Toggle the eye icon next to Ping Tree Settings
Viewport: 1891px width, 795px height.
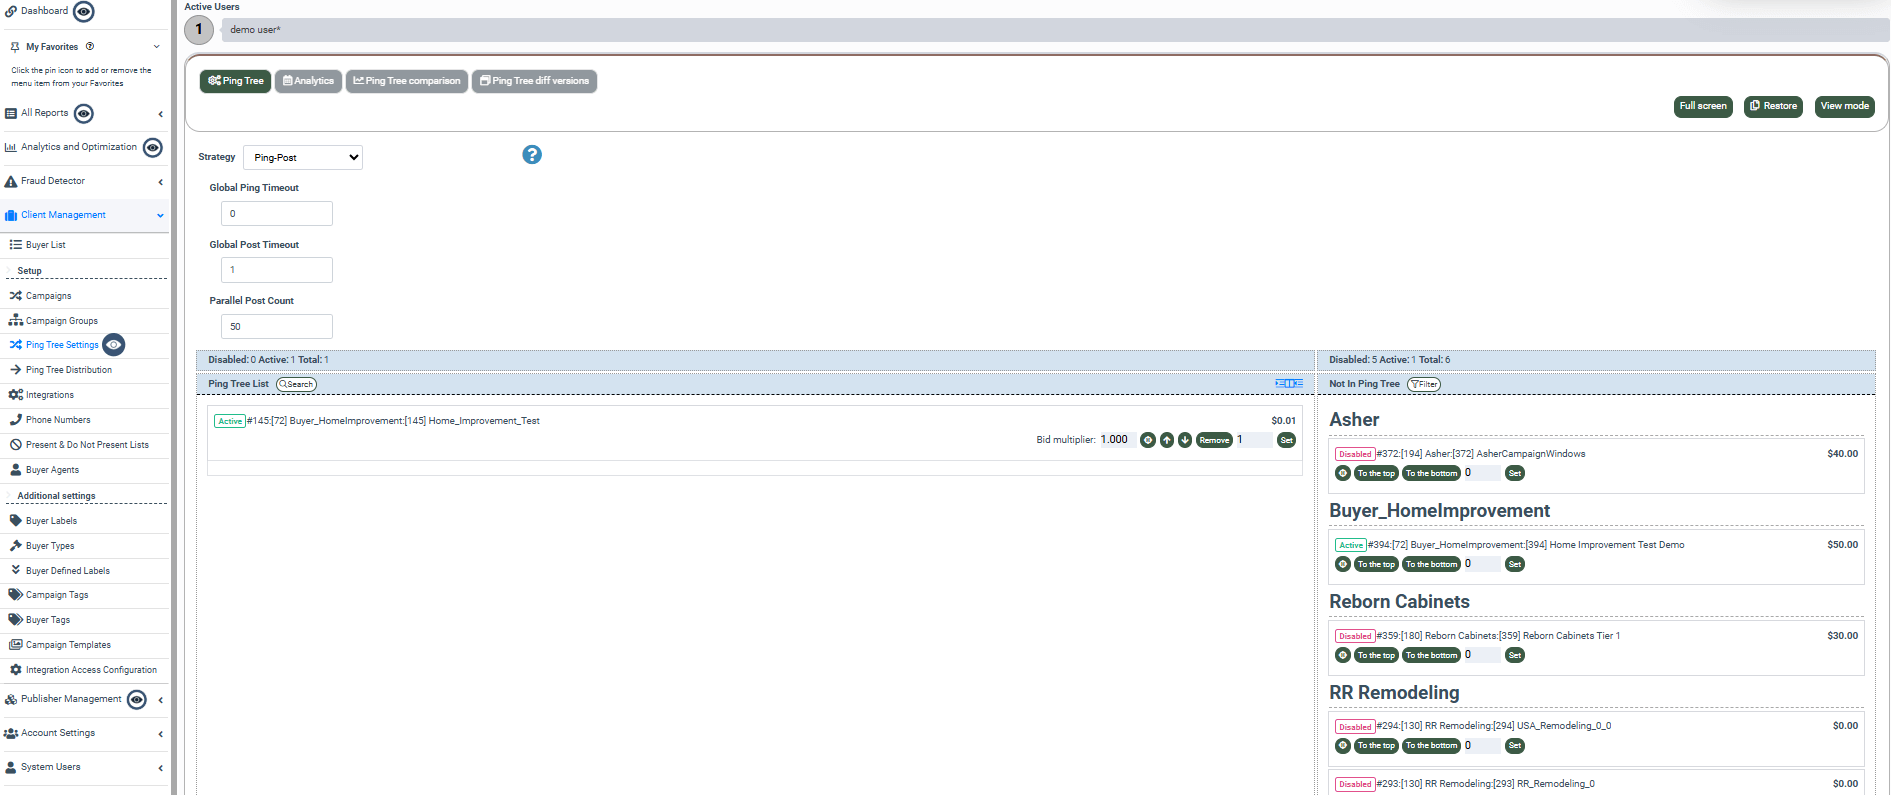(114, 345)
